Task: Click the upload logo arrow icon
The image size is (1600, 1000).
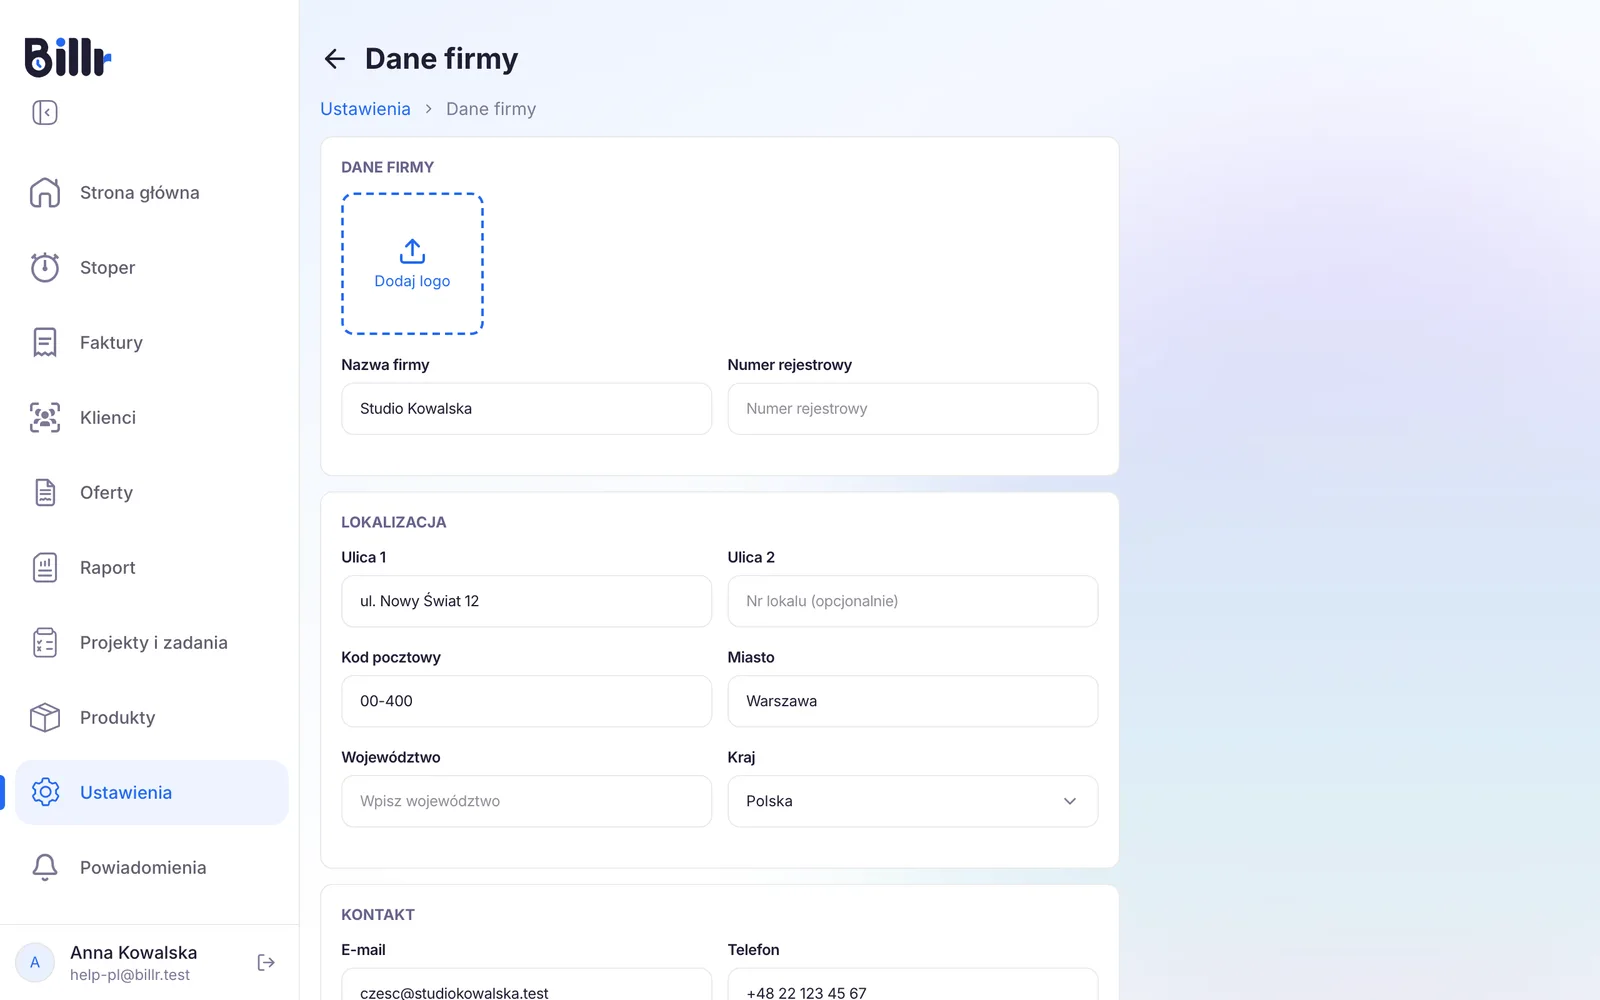Action: pos(412,251)
